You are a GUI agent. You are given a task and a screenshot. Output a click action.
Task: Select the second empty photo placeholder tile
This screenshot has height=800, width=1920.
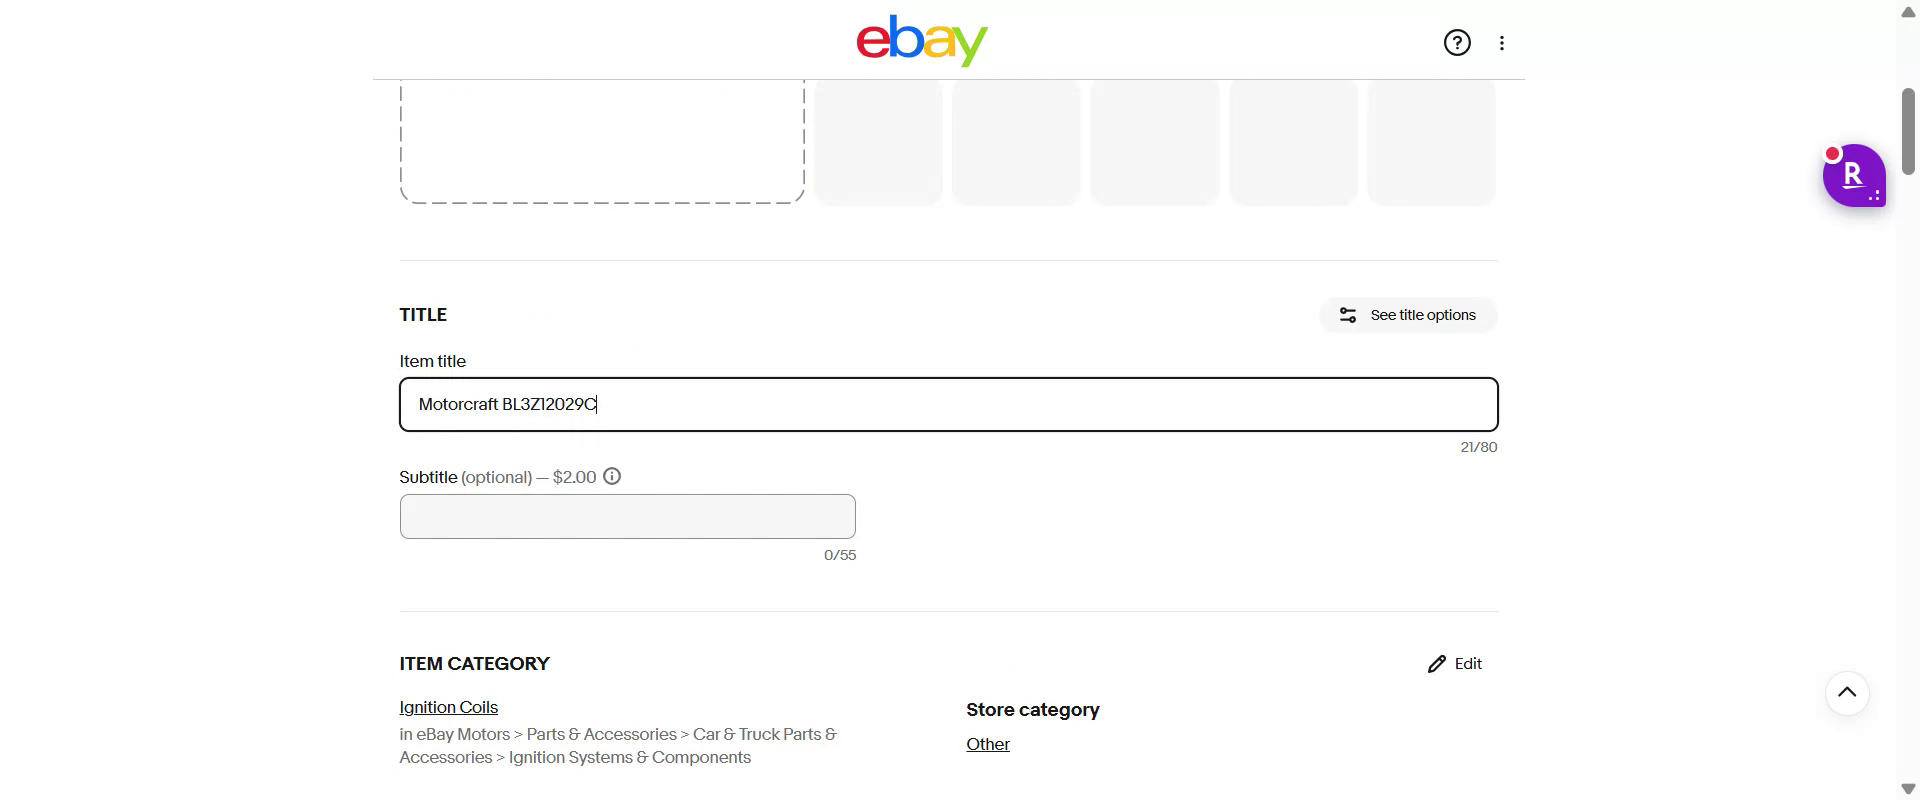pos(1016,142)
